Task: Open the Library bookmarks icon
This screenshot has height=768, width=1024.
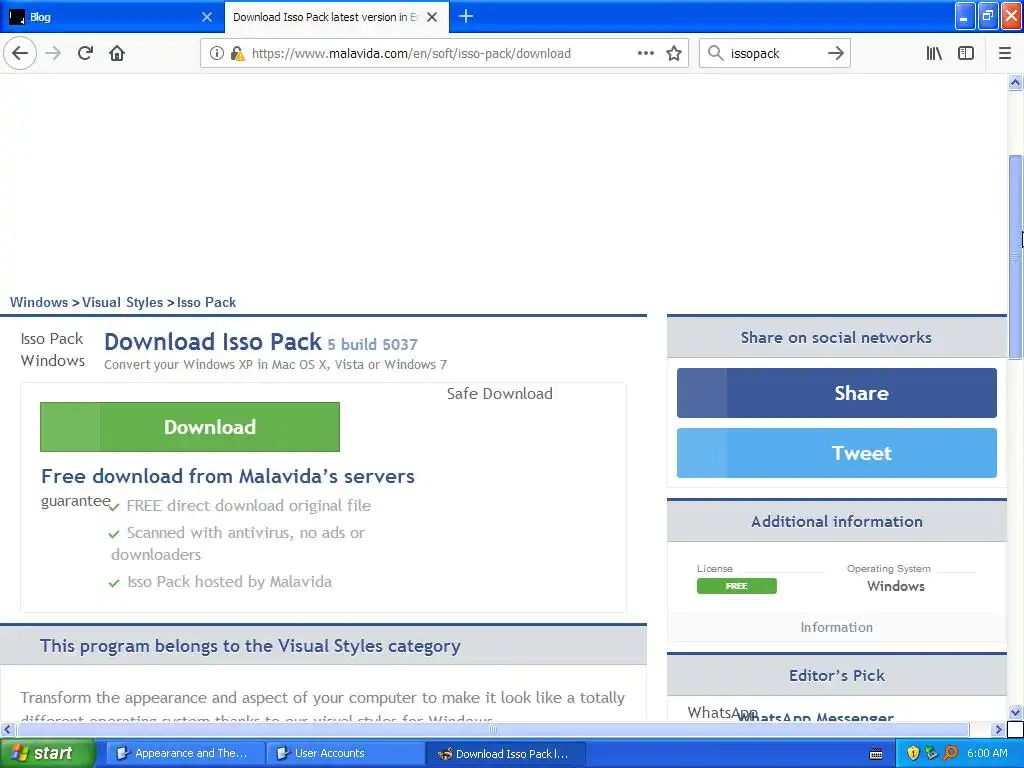Action: pyautogui.click(x=934, y=54)
